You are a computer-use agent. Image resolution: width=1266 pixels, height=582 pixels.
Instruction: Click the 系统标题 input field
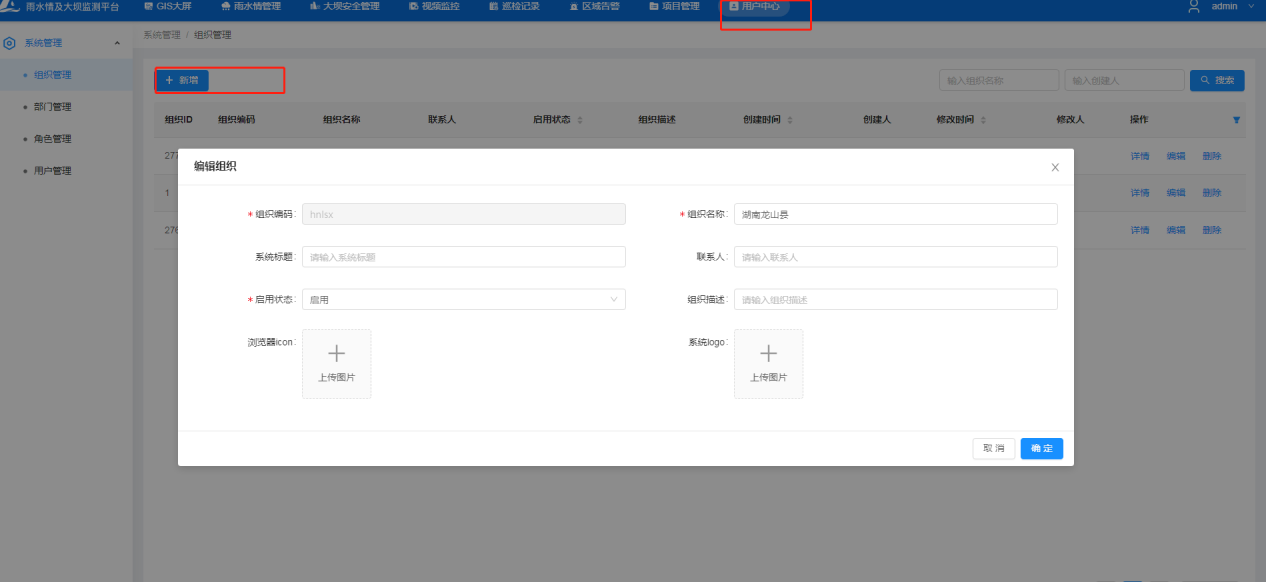pyautogui.click(x=463, y=257)
